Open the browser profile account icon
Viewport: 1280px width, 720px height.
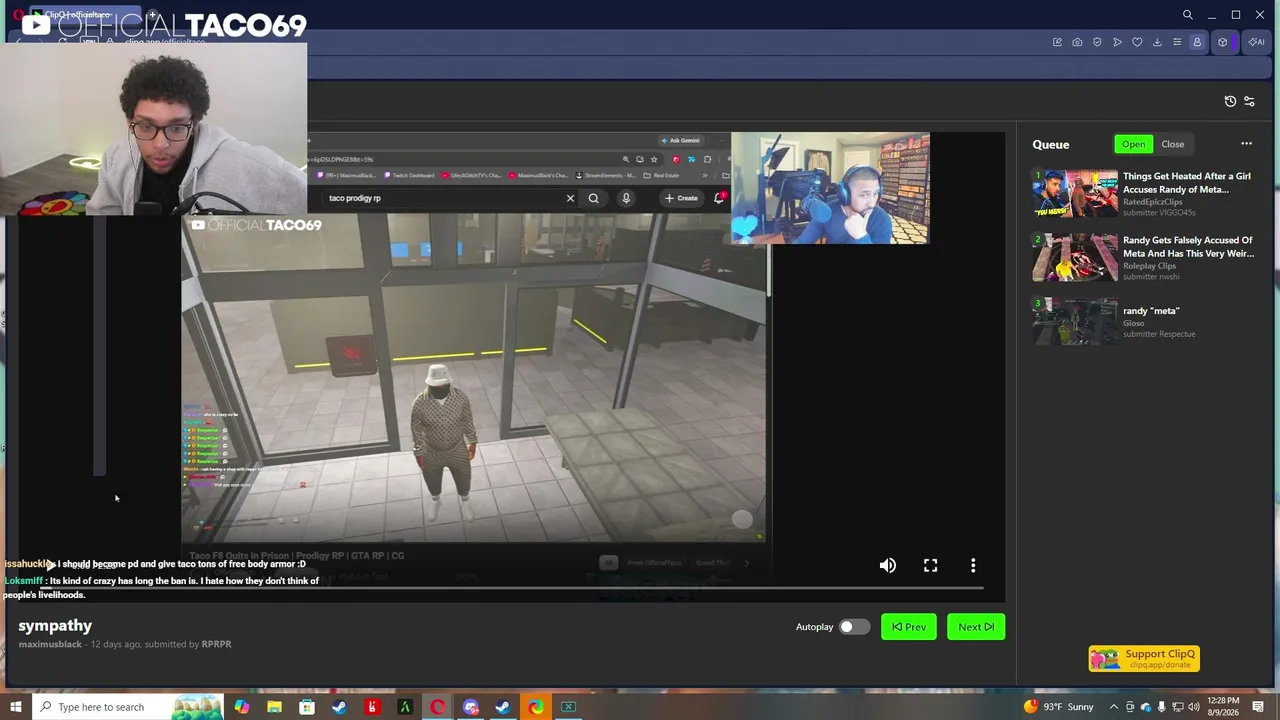coord(1197,42)
